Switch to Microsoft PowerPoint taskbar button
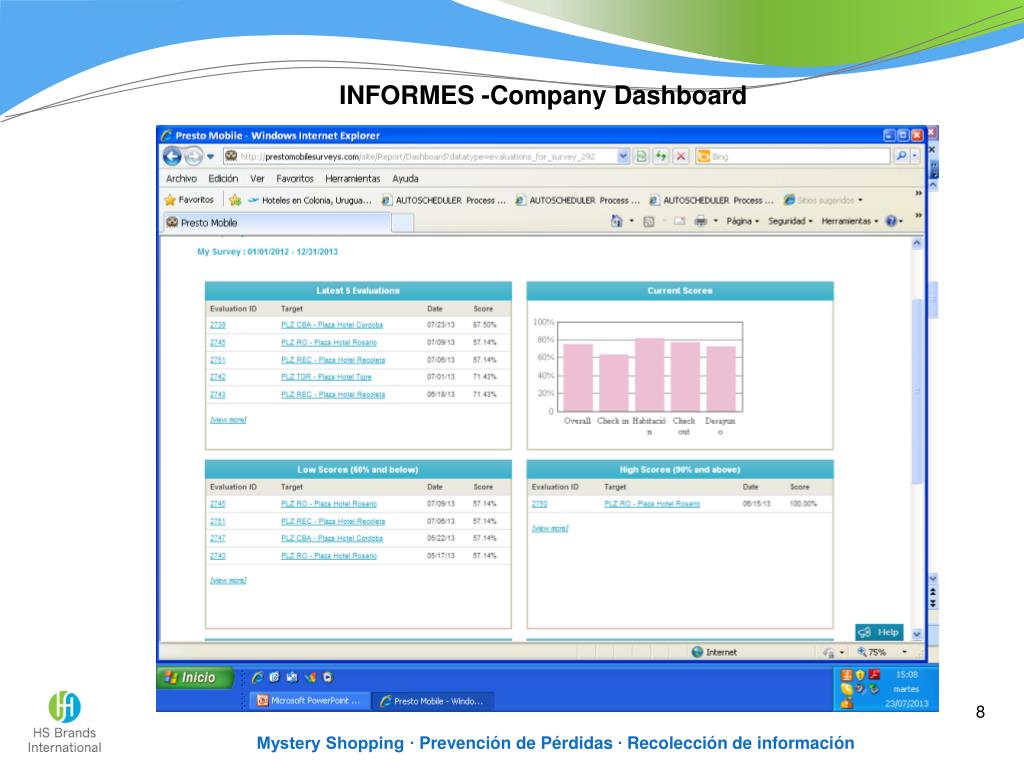The image size is (1024, 768). tap(309, 701)
